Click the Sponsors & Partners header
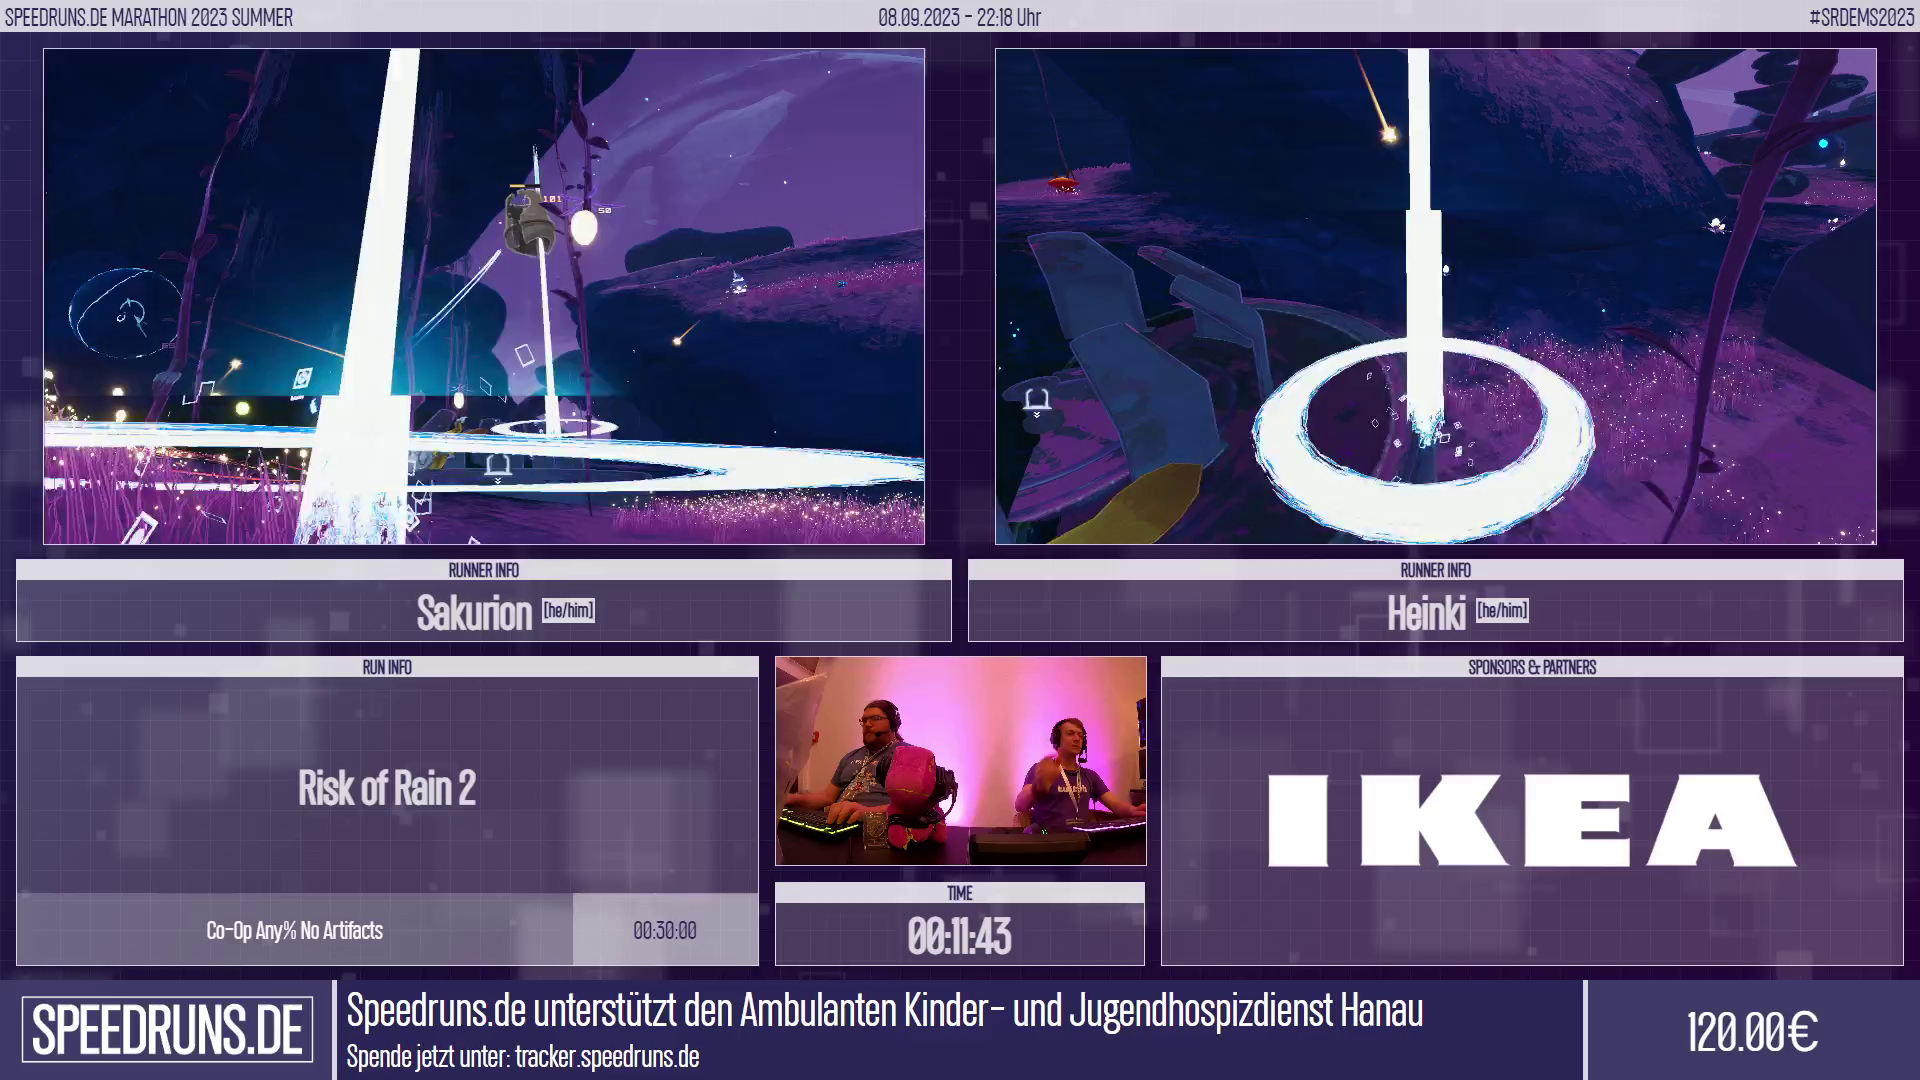The image size is (1920, 1080). pos(1531,667)
